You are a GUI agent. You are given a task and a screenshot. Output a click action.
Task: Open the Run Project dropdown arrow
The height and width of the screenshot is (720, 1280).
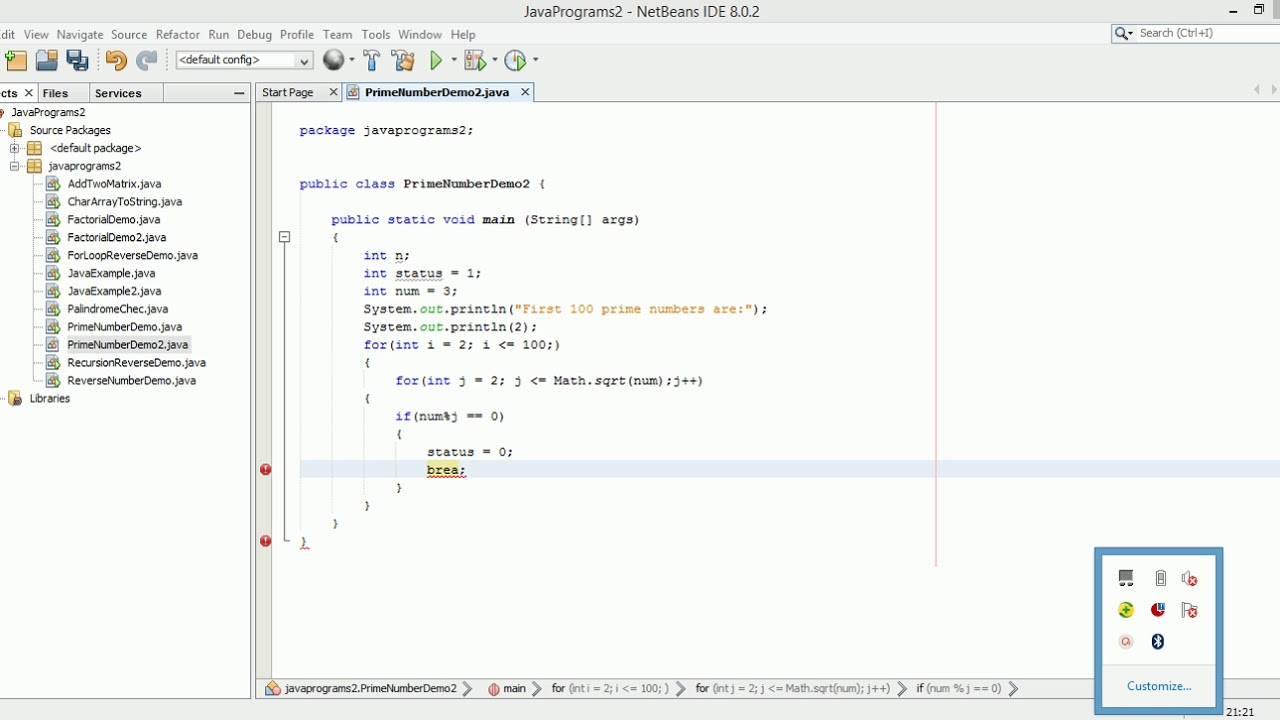tap(454, 60)
